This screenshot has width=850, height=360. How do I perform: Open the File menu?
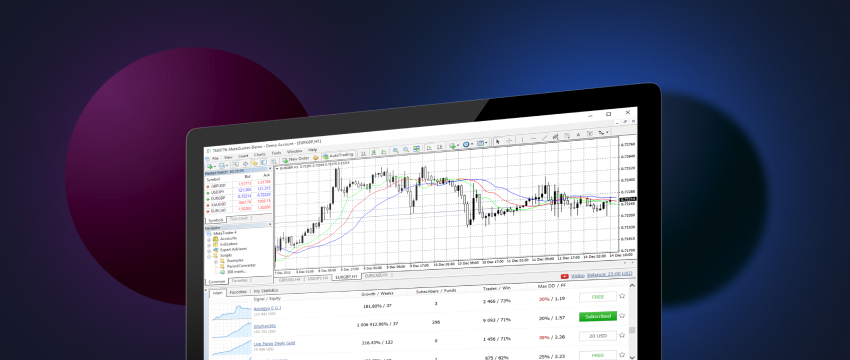[x=215, y=158]
